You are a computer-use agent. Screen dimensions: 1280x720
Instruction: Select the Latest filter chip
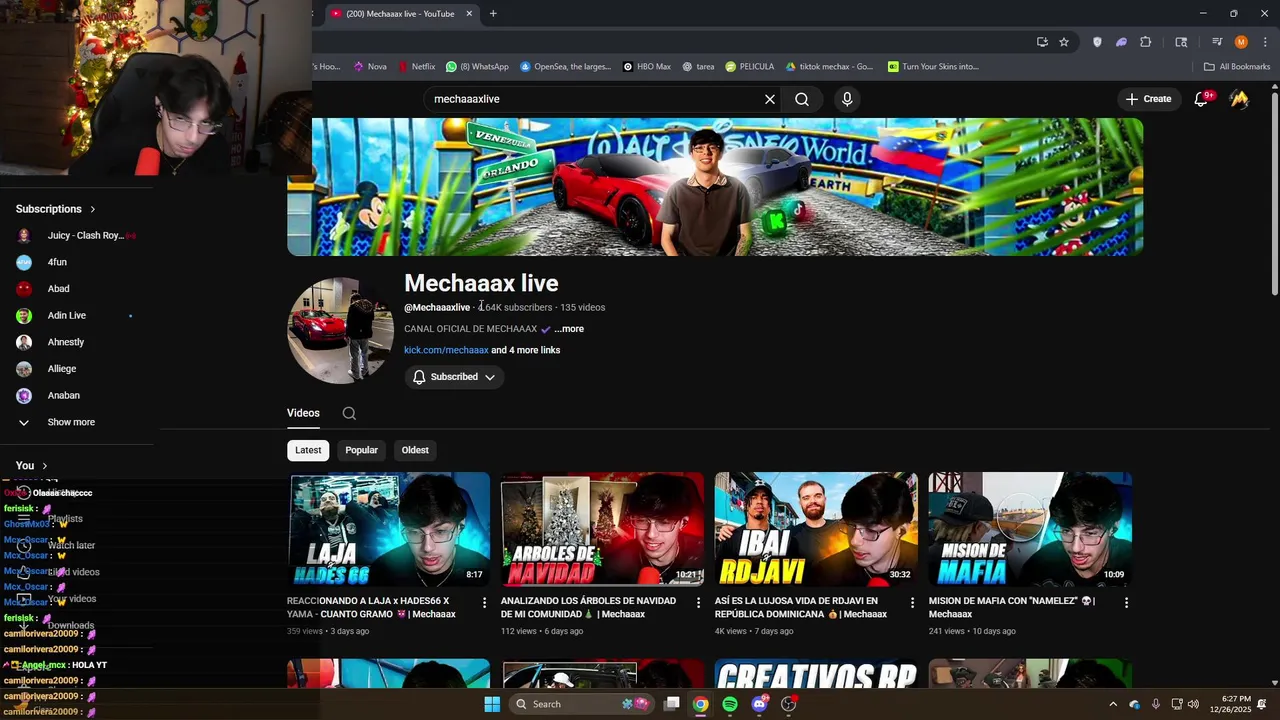coord(308,450)
